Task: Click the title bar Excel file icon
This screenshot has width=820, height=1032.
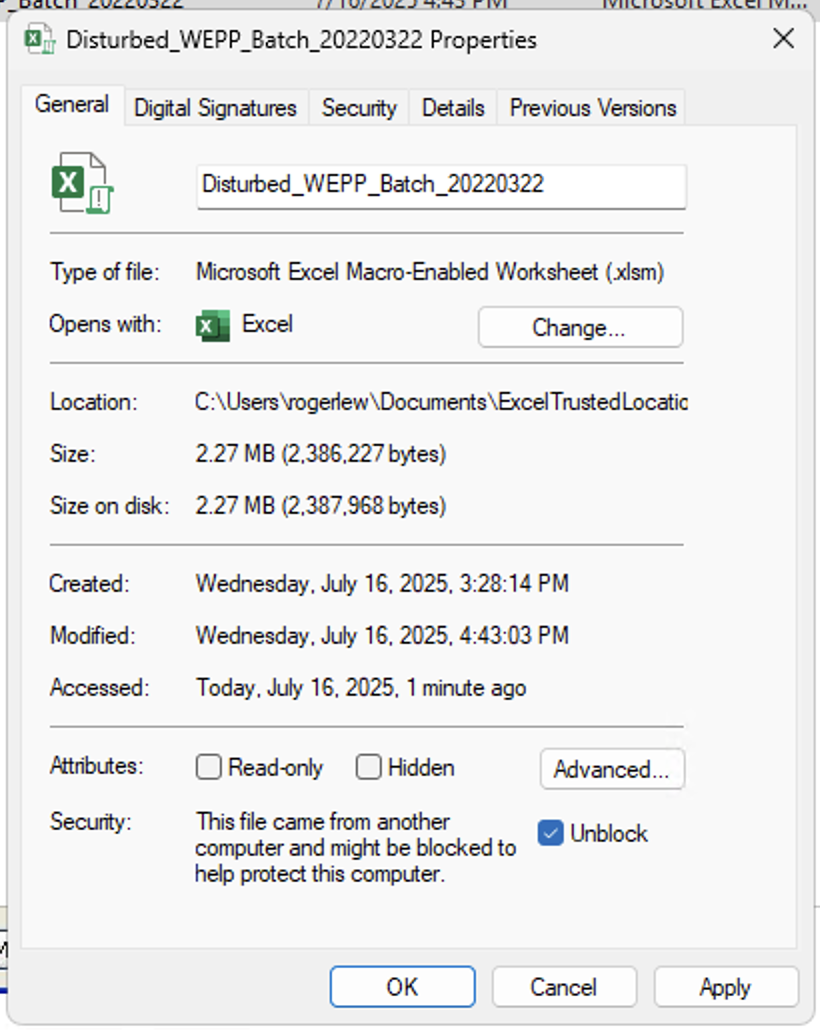Action: point(39,39)
